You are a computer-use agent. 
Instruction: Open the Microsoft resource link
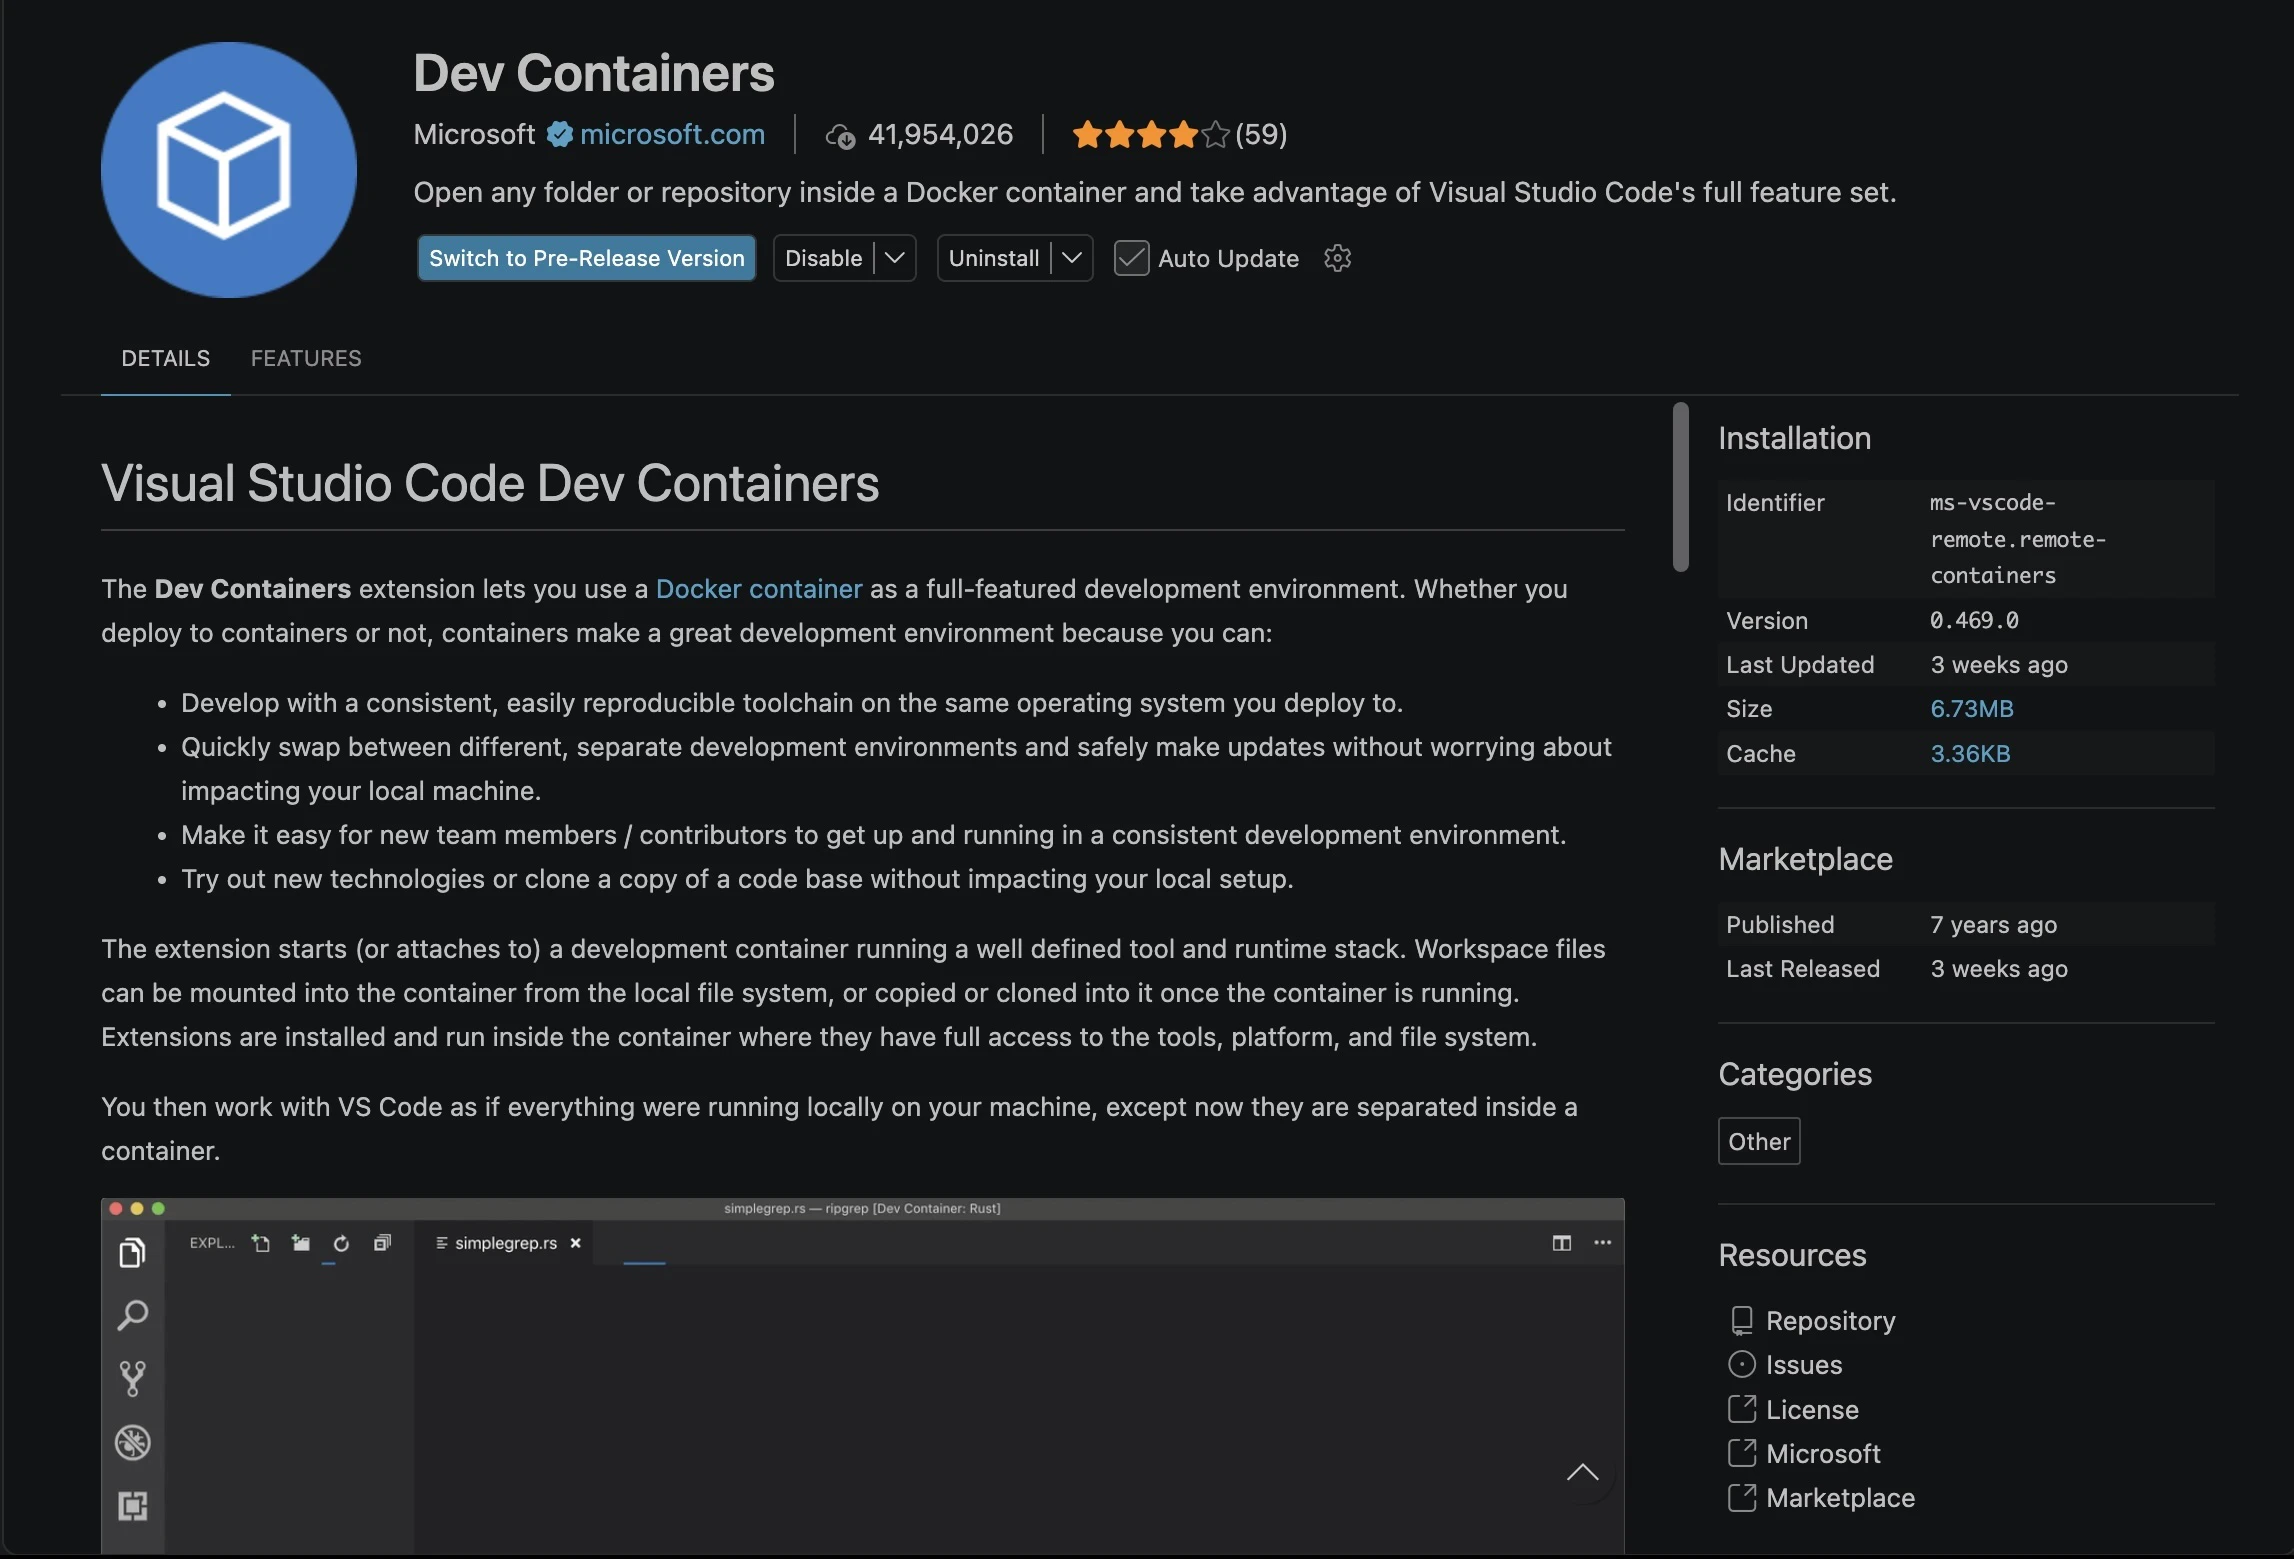click(x=1823, y=1454)
